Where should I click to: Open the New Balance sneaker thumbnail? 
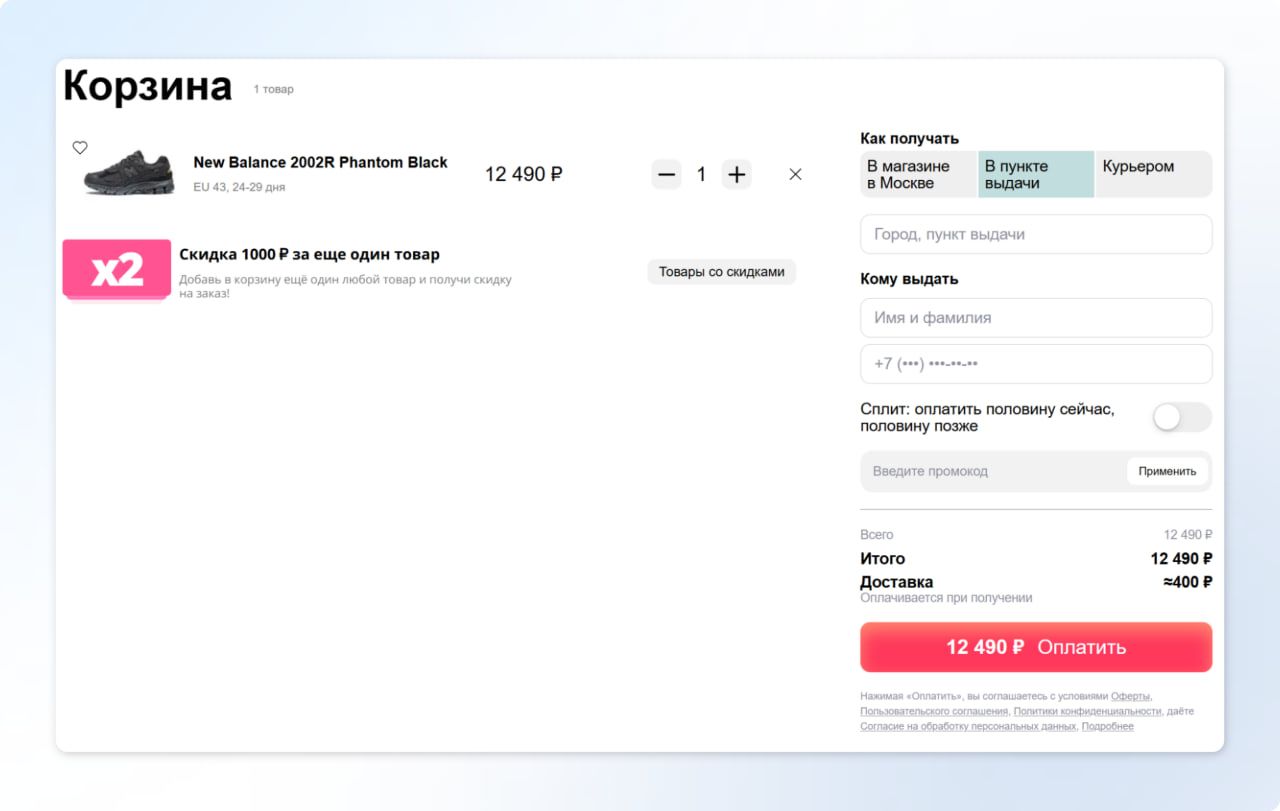[129, 173]
